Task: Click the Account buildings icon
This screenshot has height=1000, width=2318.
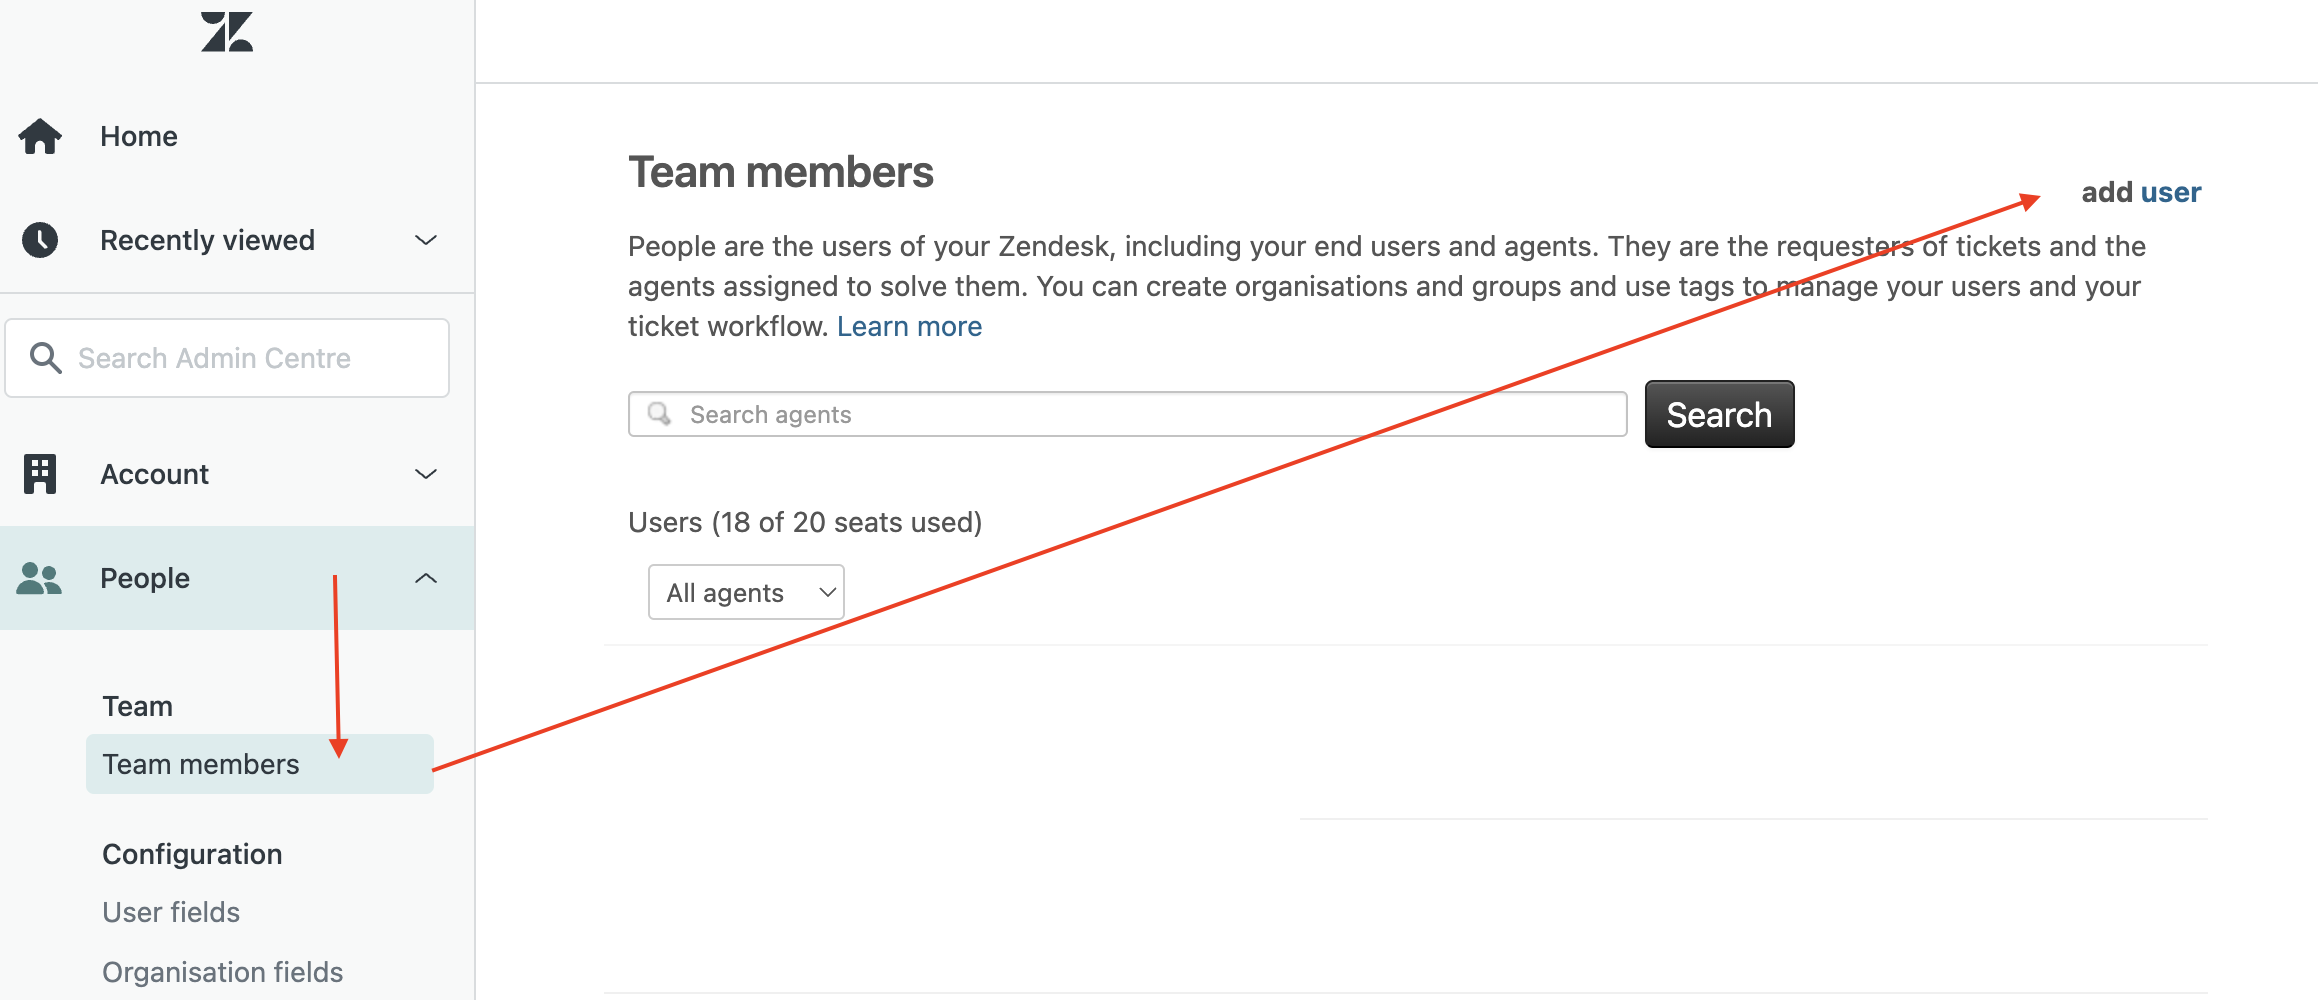Action: click(x=40, y=474)
